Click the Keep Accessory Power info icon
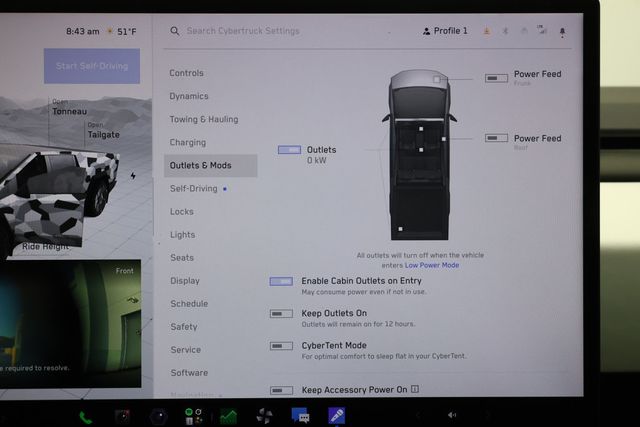This screenshot has width=640, height=427. click(x=415, y=389)
